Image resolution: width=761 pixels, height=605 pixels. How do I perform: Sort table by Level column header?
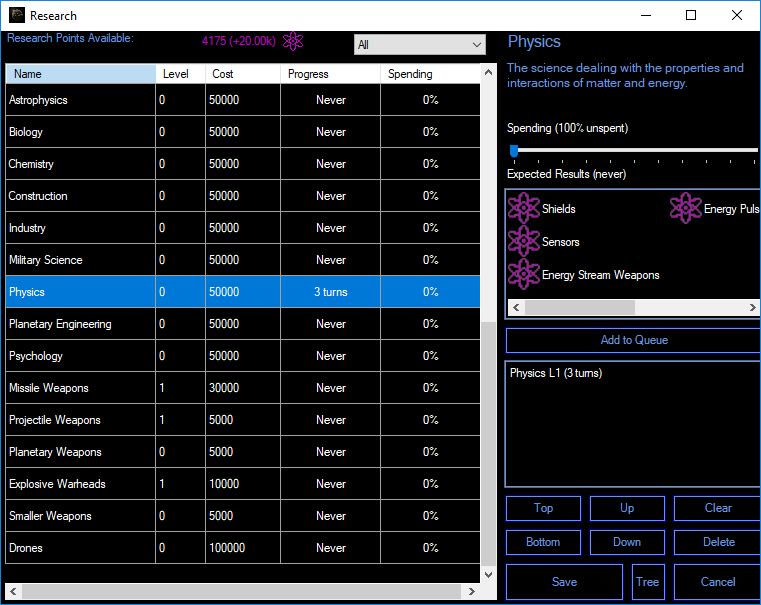(x=180, y=74)
